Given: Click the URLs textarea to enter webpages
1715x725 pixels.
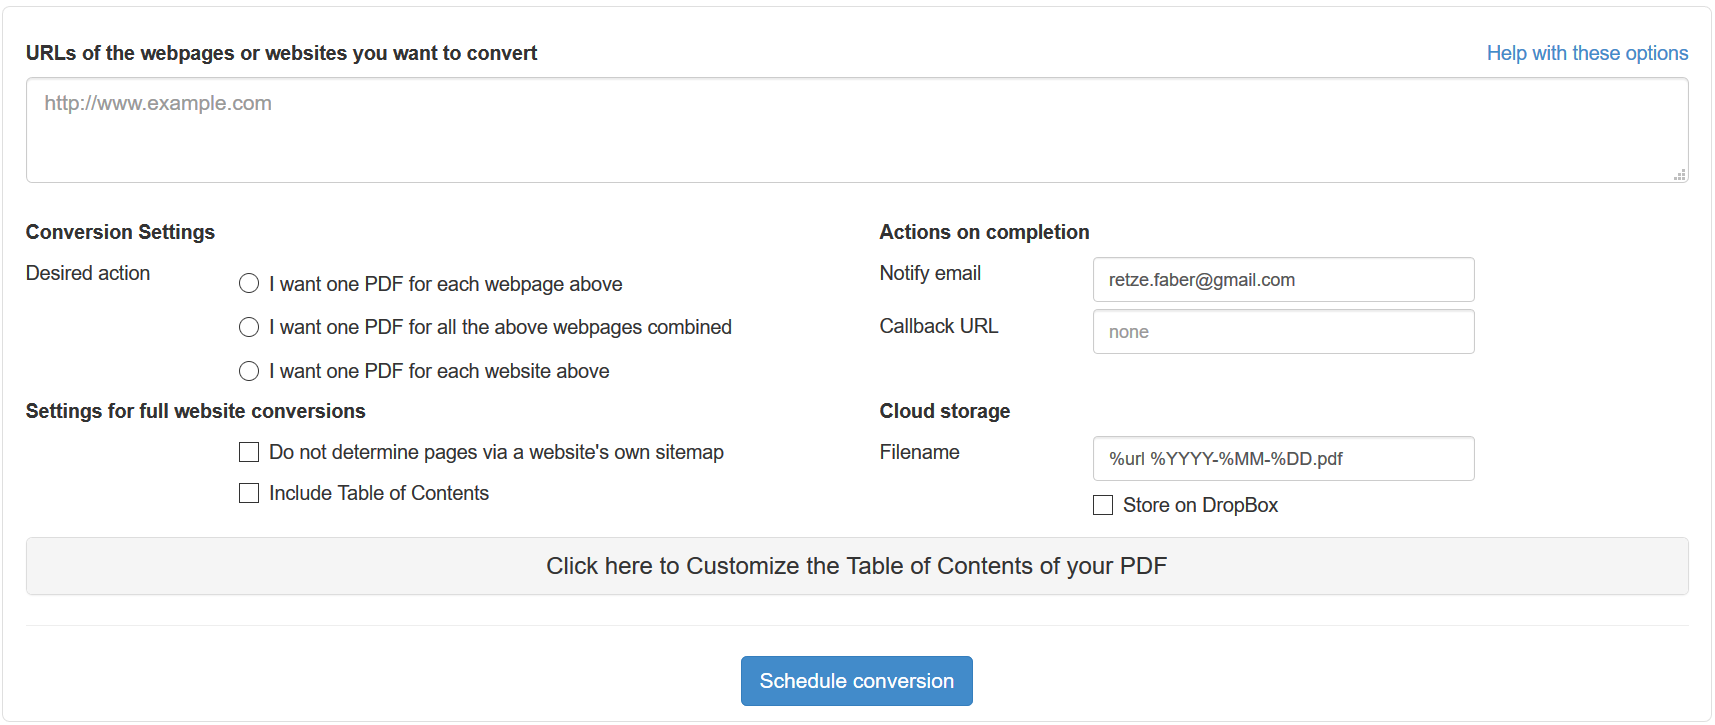Looking at the screenshot, I should tap(857, 130).
